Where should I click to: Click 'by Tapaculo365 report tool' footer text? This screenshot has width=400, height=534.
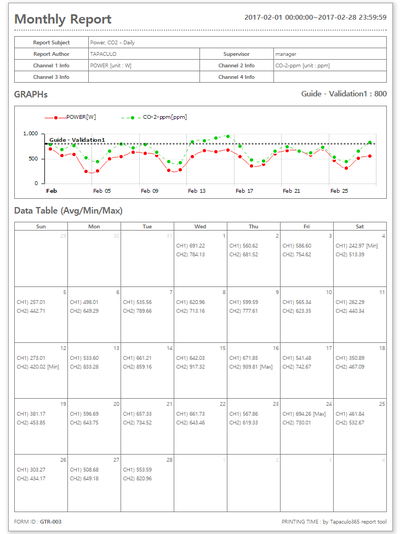pyautogui.click(x=355, y=522)
